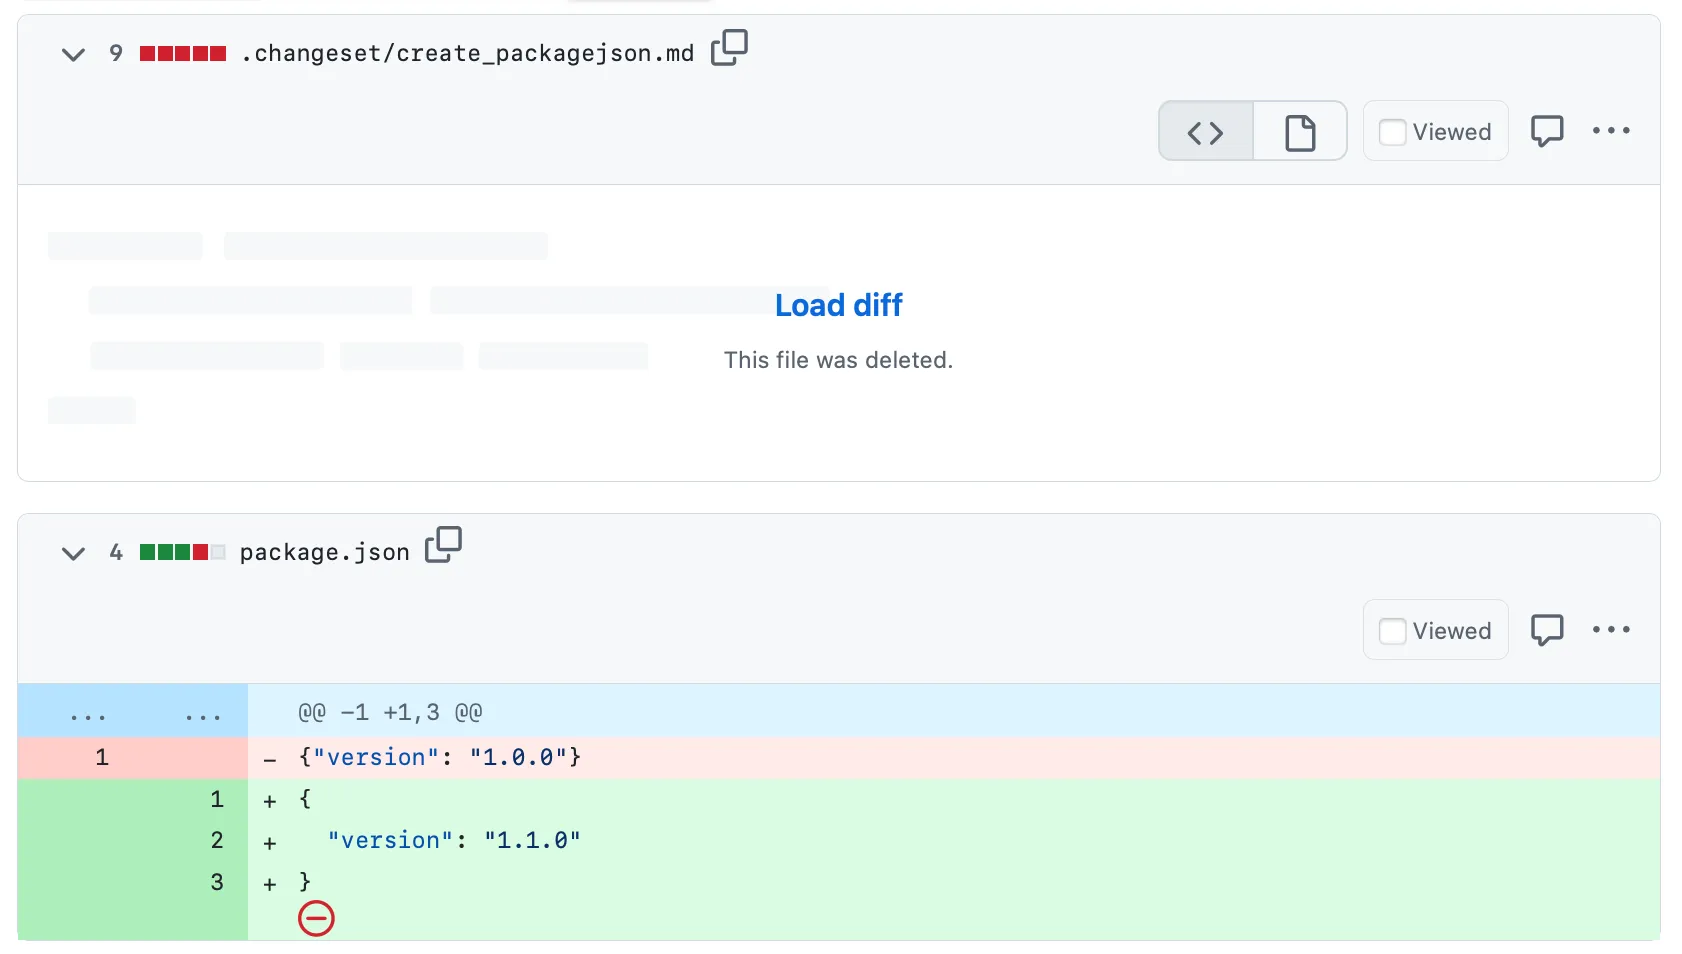
Task: Click Load diff for deleted file
Action: (x=838, y=305)
